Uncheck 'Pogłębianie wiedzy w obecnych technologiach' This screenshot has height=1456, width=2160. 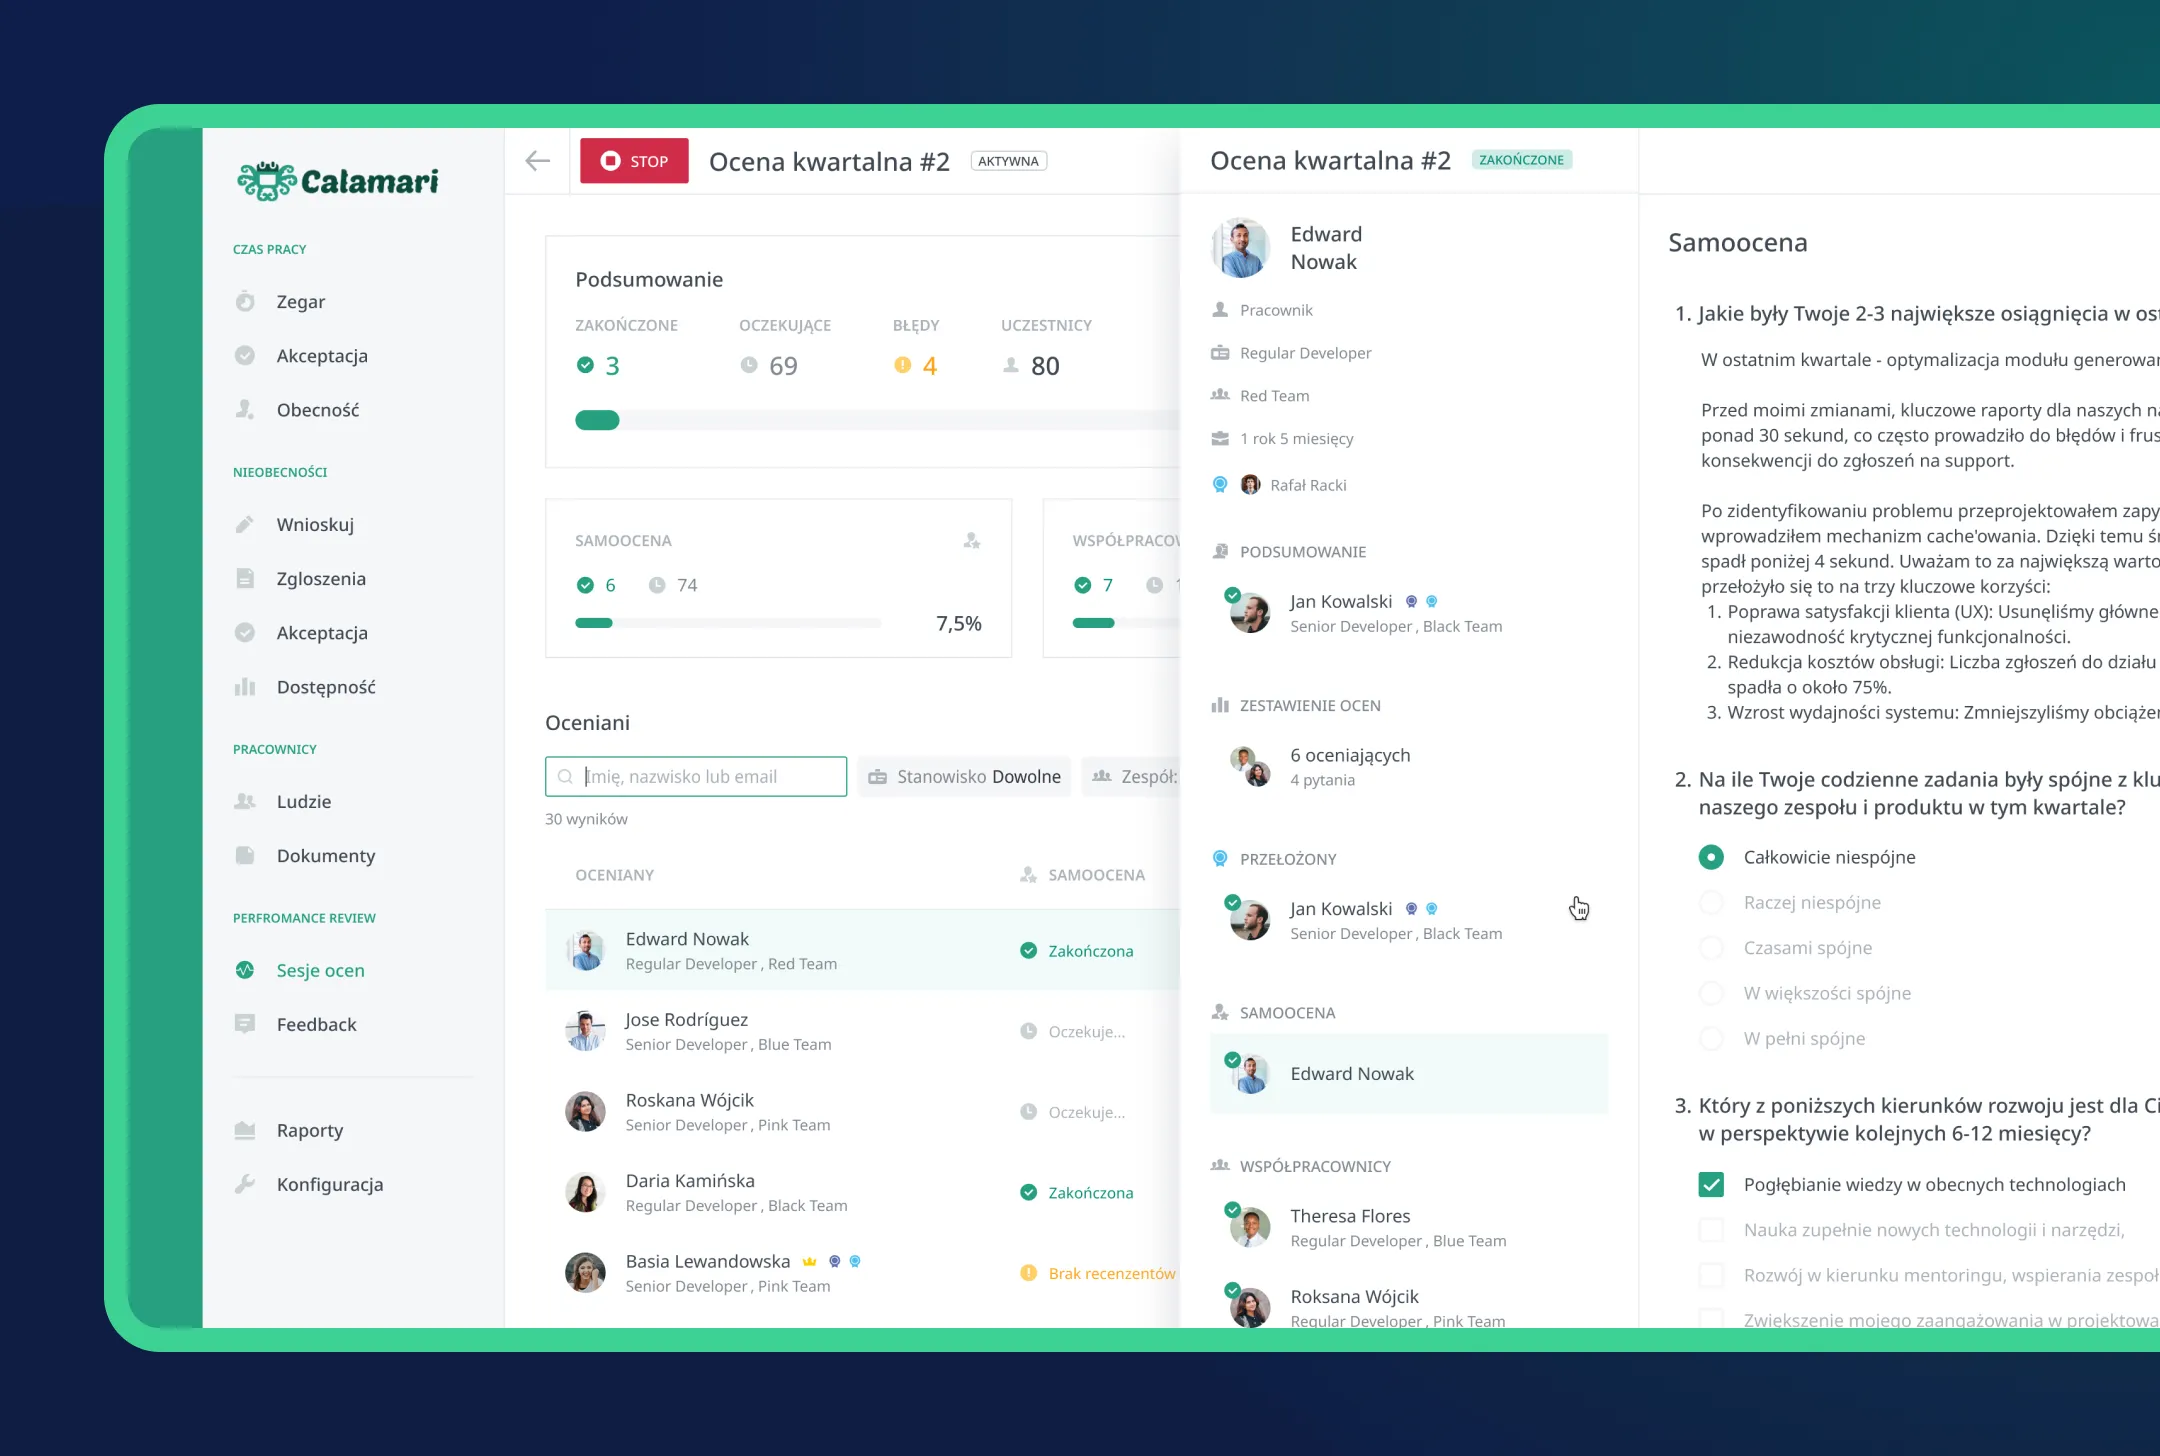click(x=1711, y=1185)
